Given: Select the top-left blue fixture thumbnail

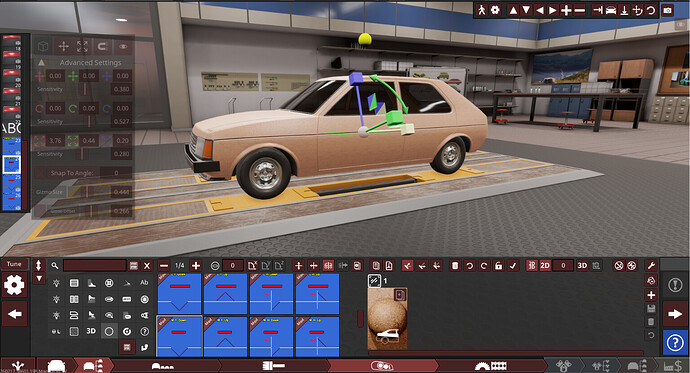Looking at the screenshot, I should (x=180, y=294).
